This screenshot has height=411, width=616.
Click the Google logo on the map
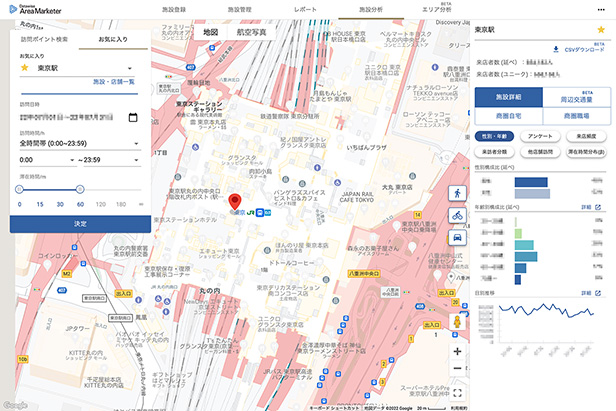15,405
